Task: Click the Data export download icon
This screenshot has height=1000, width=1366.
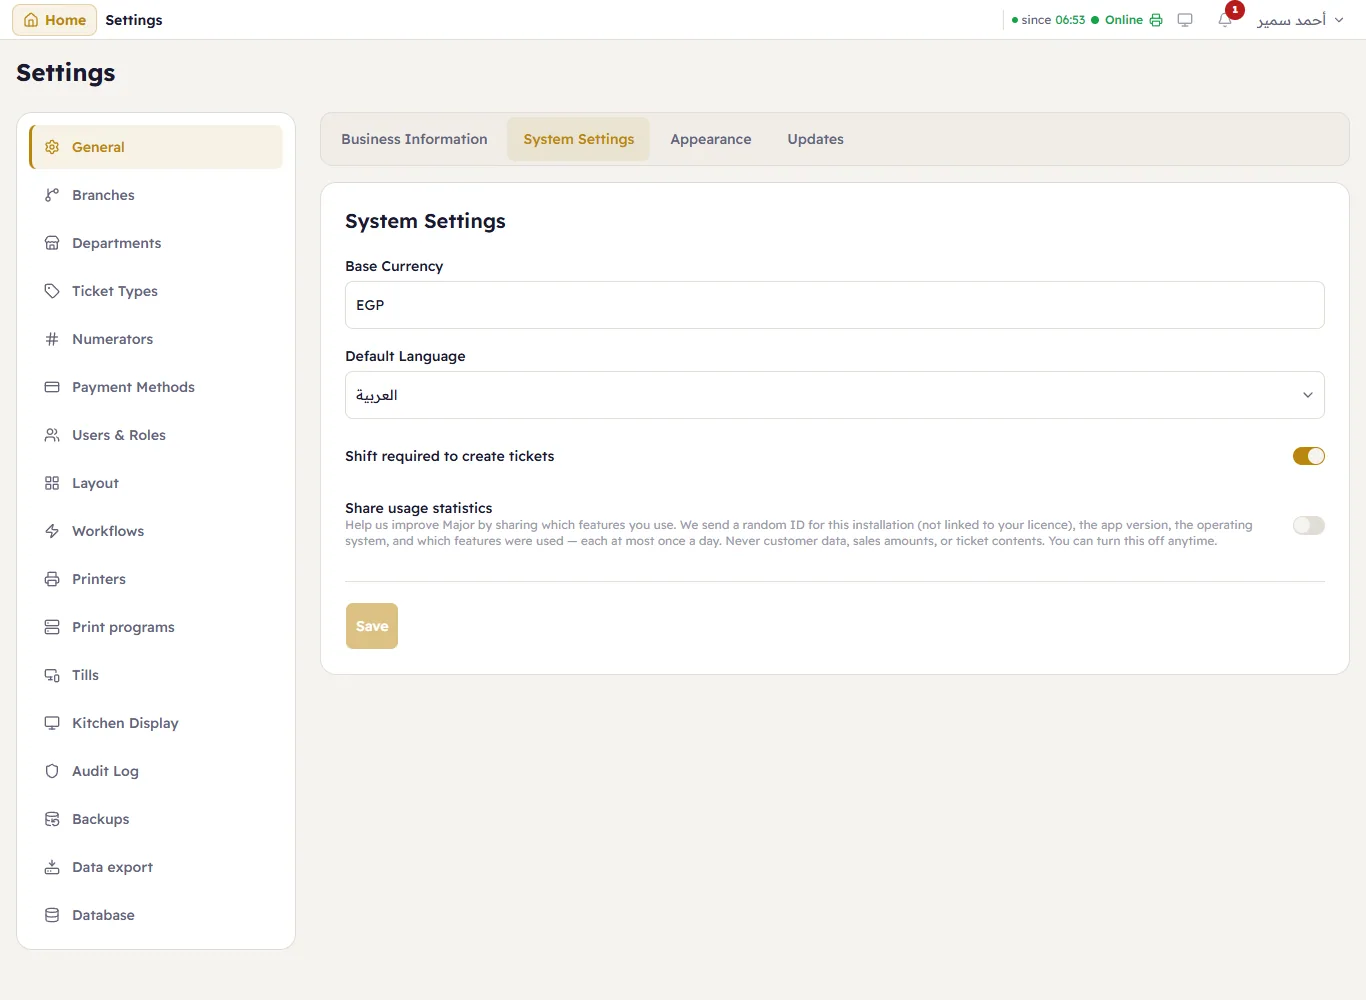Action: coord(52,867)
